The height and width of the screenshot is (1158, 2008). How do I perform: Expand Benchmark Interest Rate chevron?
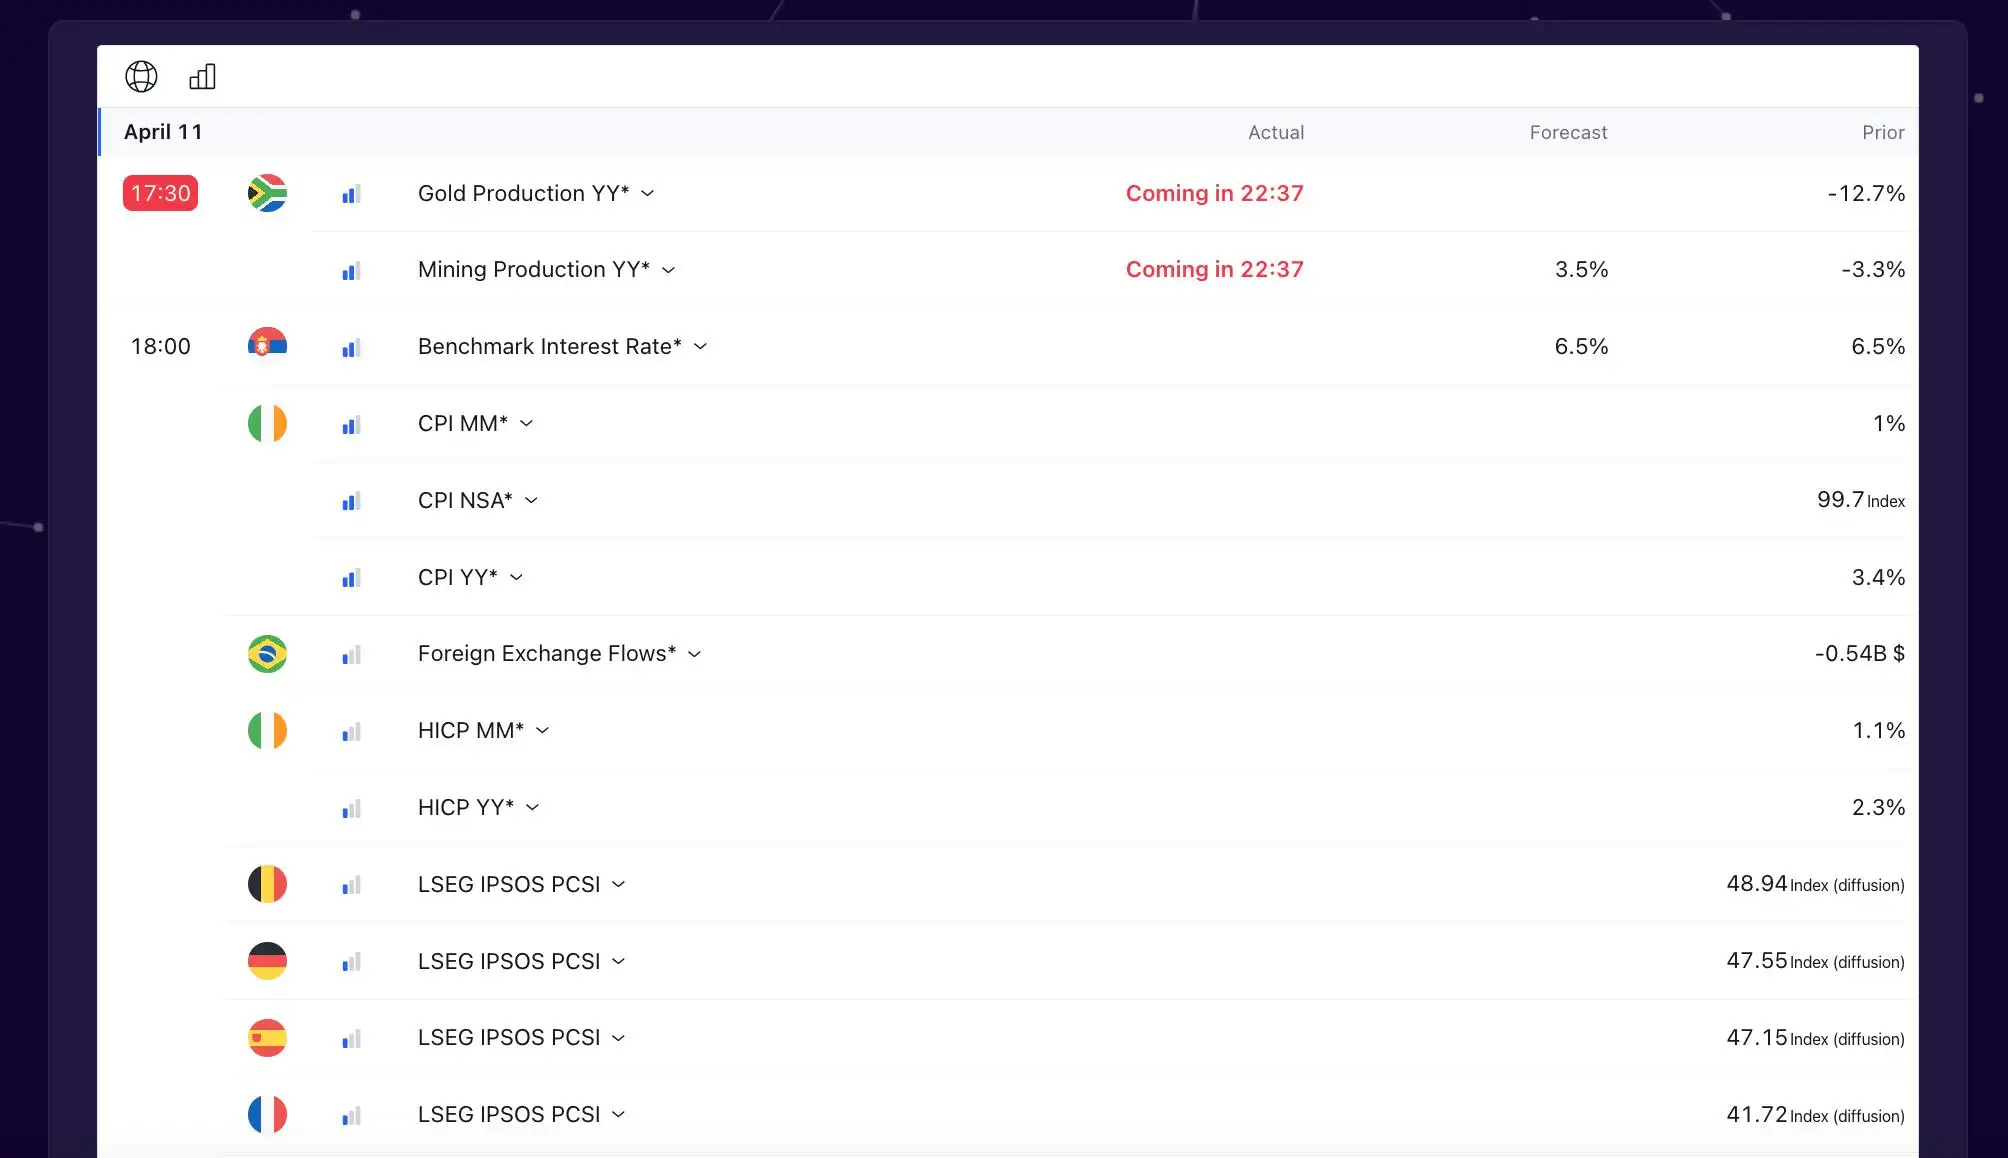(x=700, y=347)
